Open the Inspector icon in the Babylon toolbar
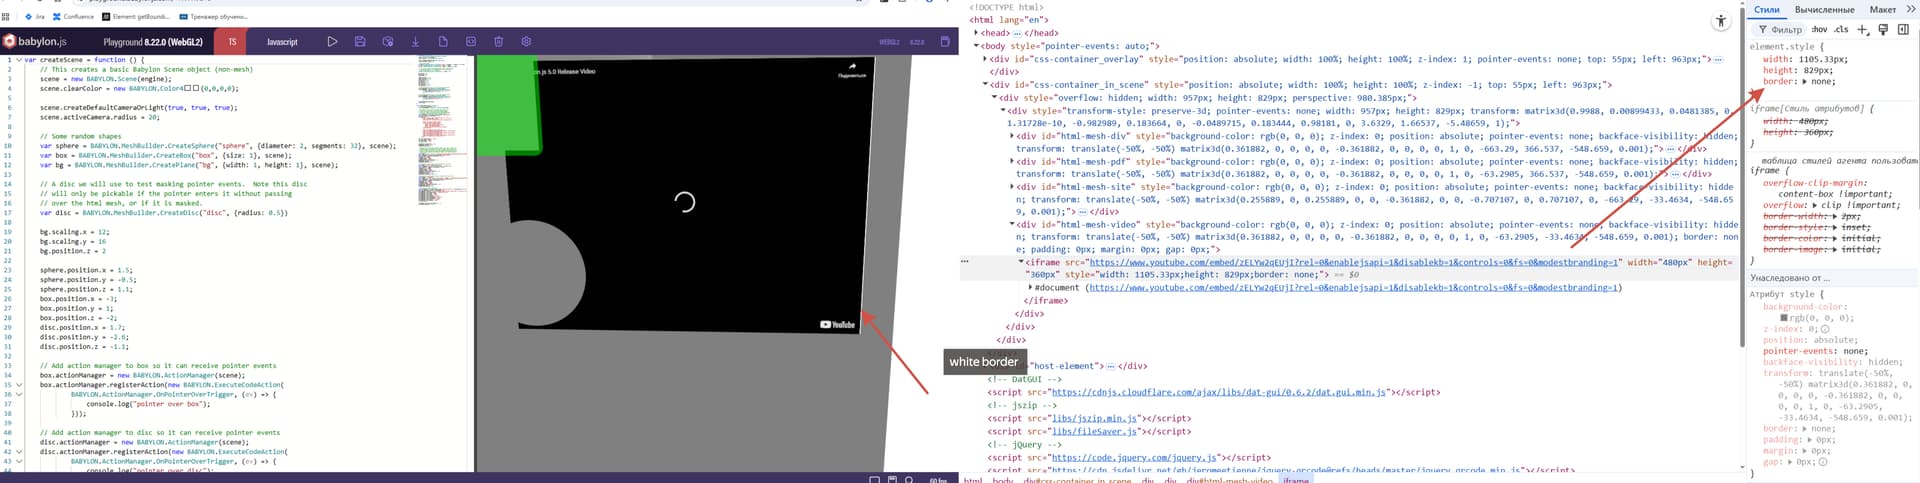1920x483 pixels. pos(388,42)
